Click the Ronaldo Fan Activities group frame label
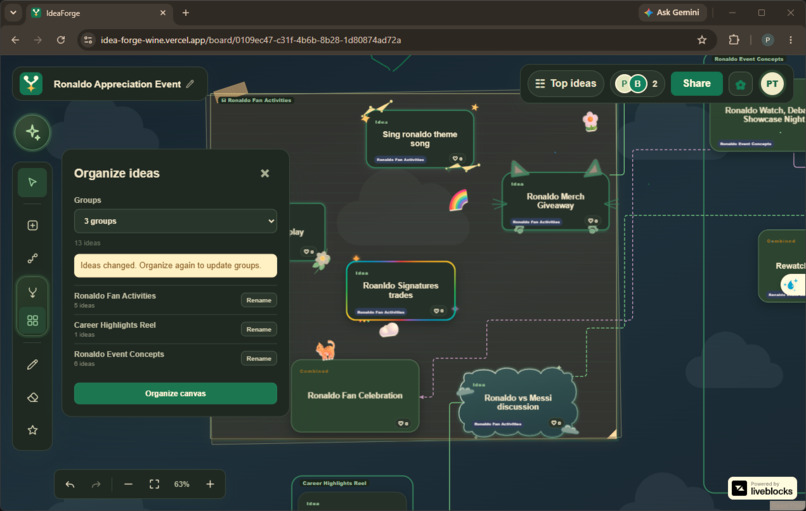 (256, 100)
